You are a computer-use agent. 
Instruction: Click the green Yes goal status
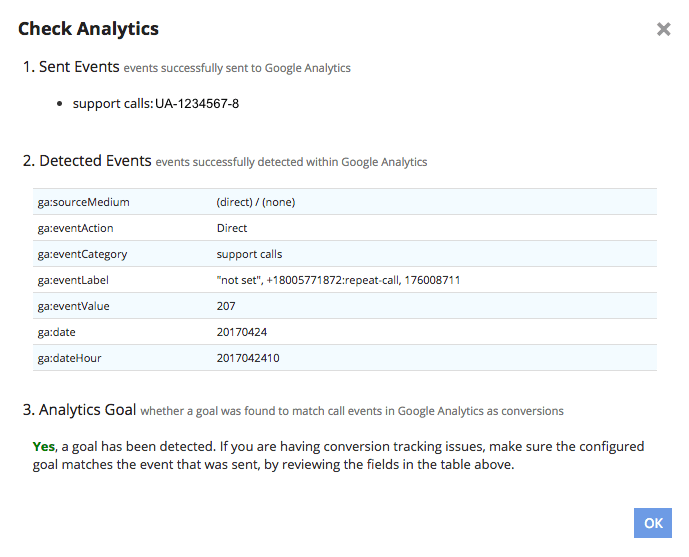point(45,447)
